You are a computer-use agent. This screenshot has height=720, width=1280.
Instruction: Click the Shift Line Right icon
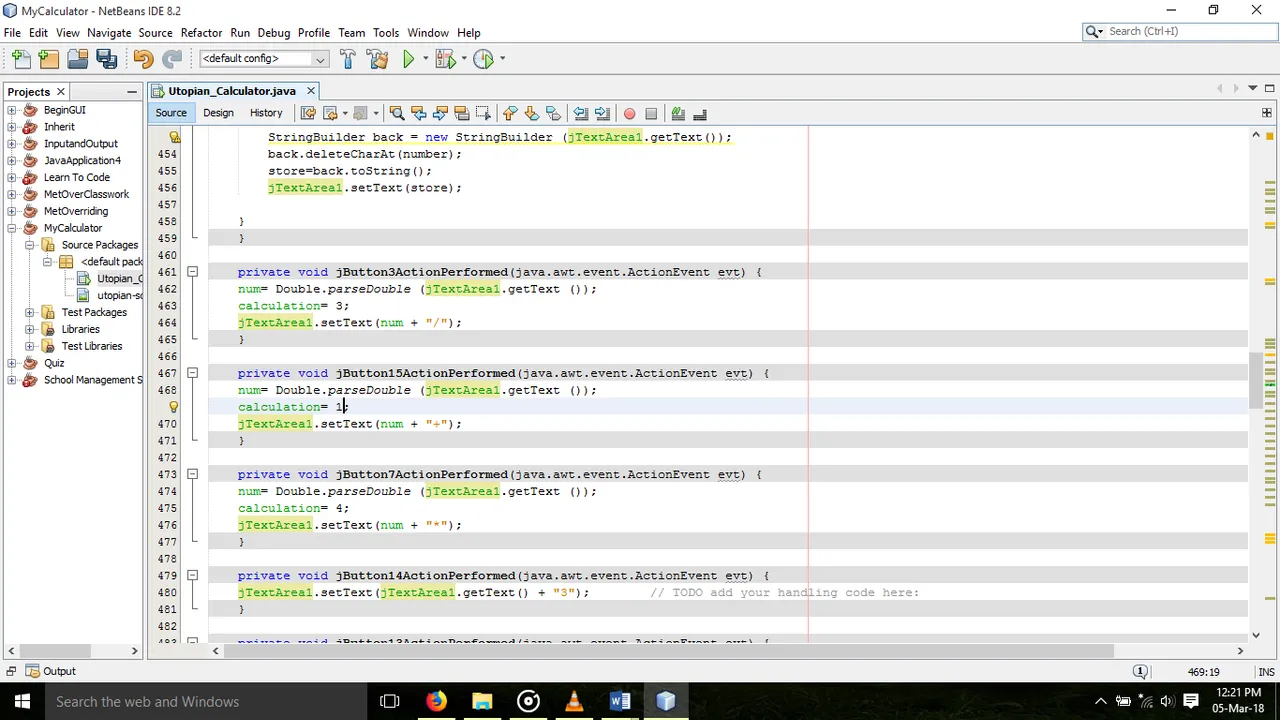click(602, 113)
